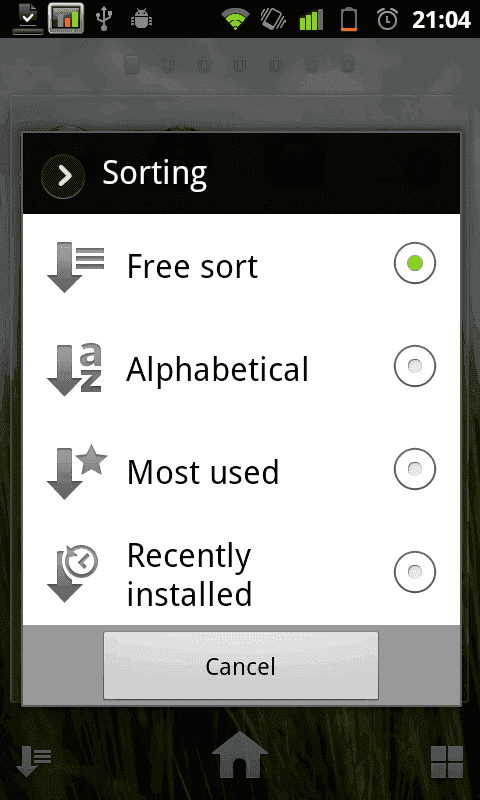Tap the battery indicator in status bar
480x800 pixels.
pyautogui.click(x=349, y=19)
